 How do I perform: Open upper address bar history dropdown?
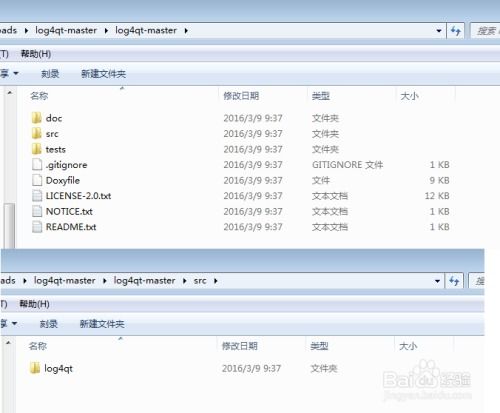click(439, 31)
